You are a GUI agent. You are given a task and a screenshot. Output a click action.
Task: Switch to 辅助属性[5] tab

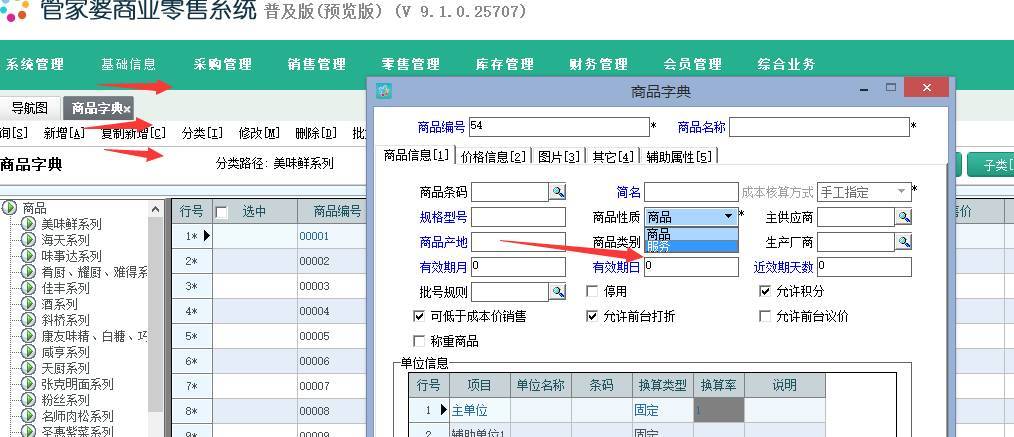coord(678,156)
